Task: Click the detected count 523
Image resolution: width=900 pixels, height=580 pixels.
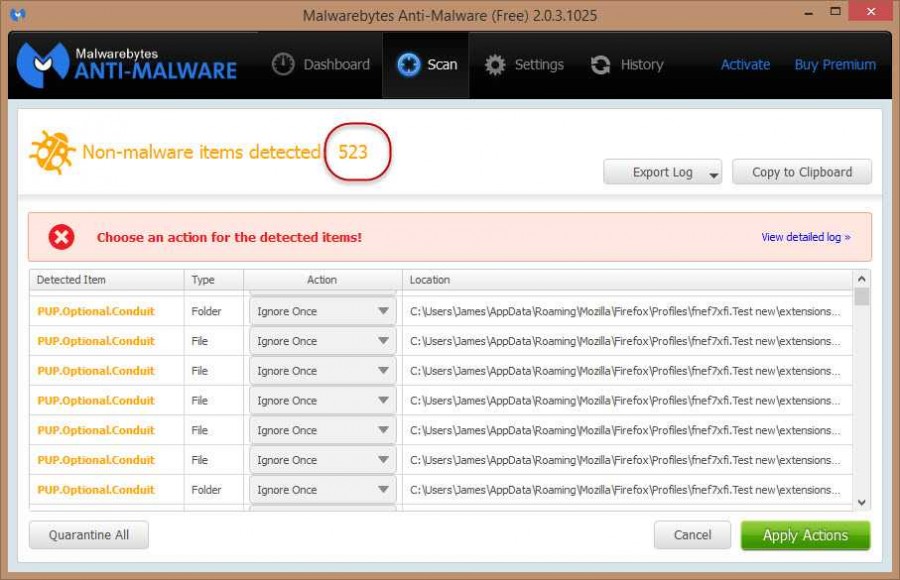Action: tap(352, 152)
